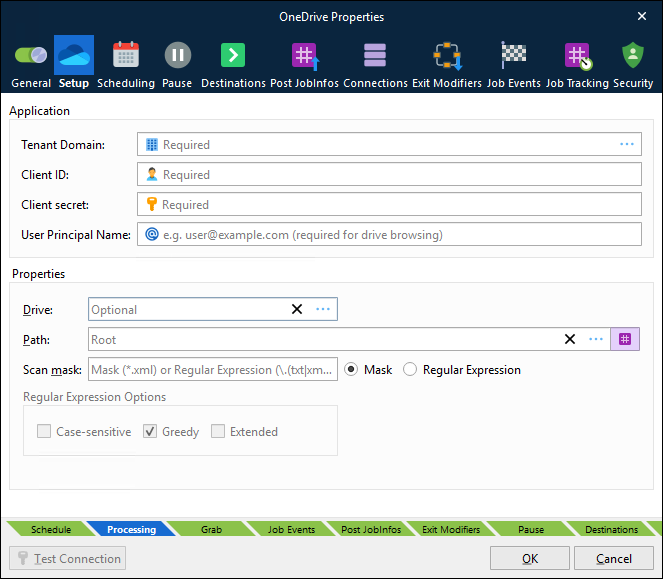The image size is (663, 579).
Task: Clear the Drive field with X icon
Action: coord(297,309)
